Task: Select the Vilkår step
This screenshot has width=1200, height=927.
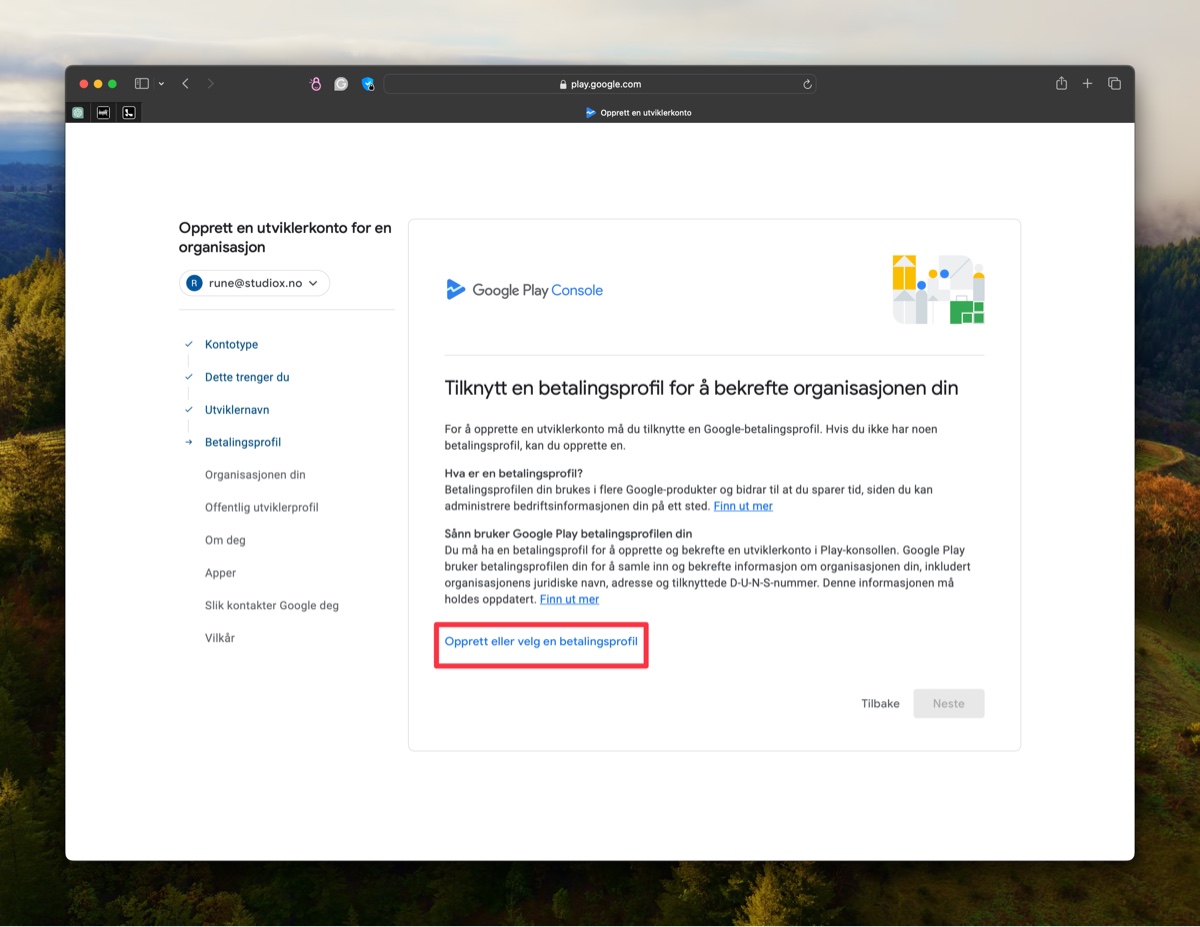Action: (x=220, y=638)
